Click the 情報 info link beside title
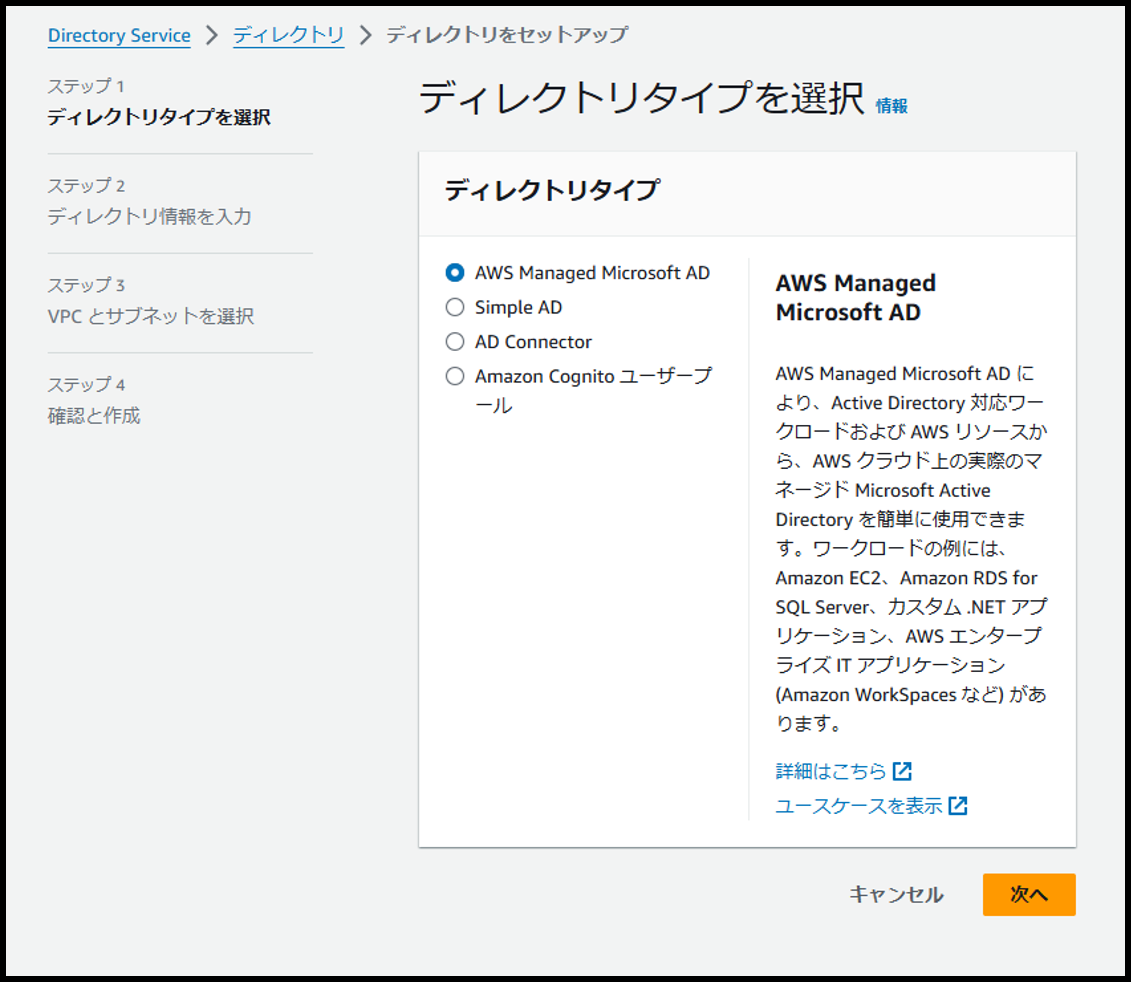Image resolution: width=1131 pixels, height=982 pixels. [892, 106]
